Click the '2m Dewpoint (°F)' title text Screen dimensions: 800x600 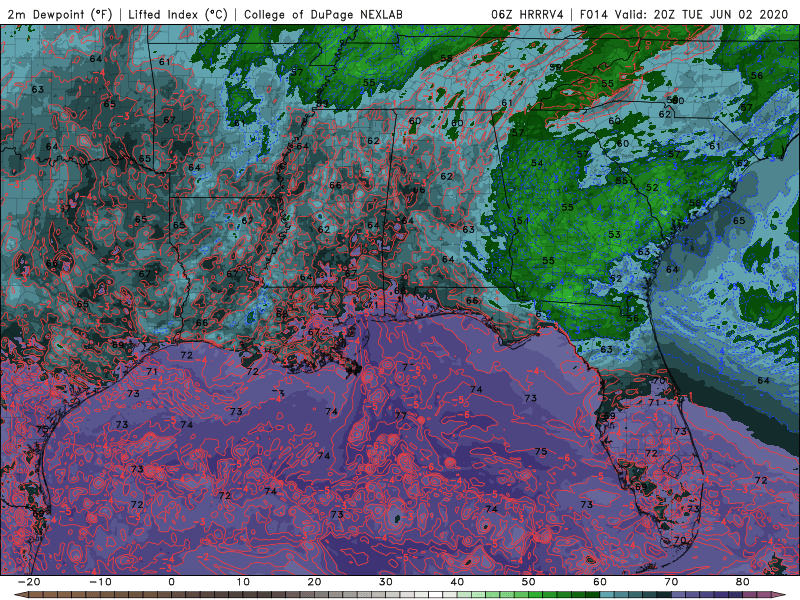[x=60, y=14]
